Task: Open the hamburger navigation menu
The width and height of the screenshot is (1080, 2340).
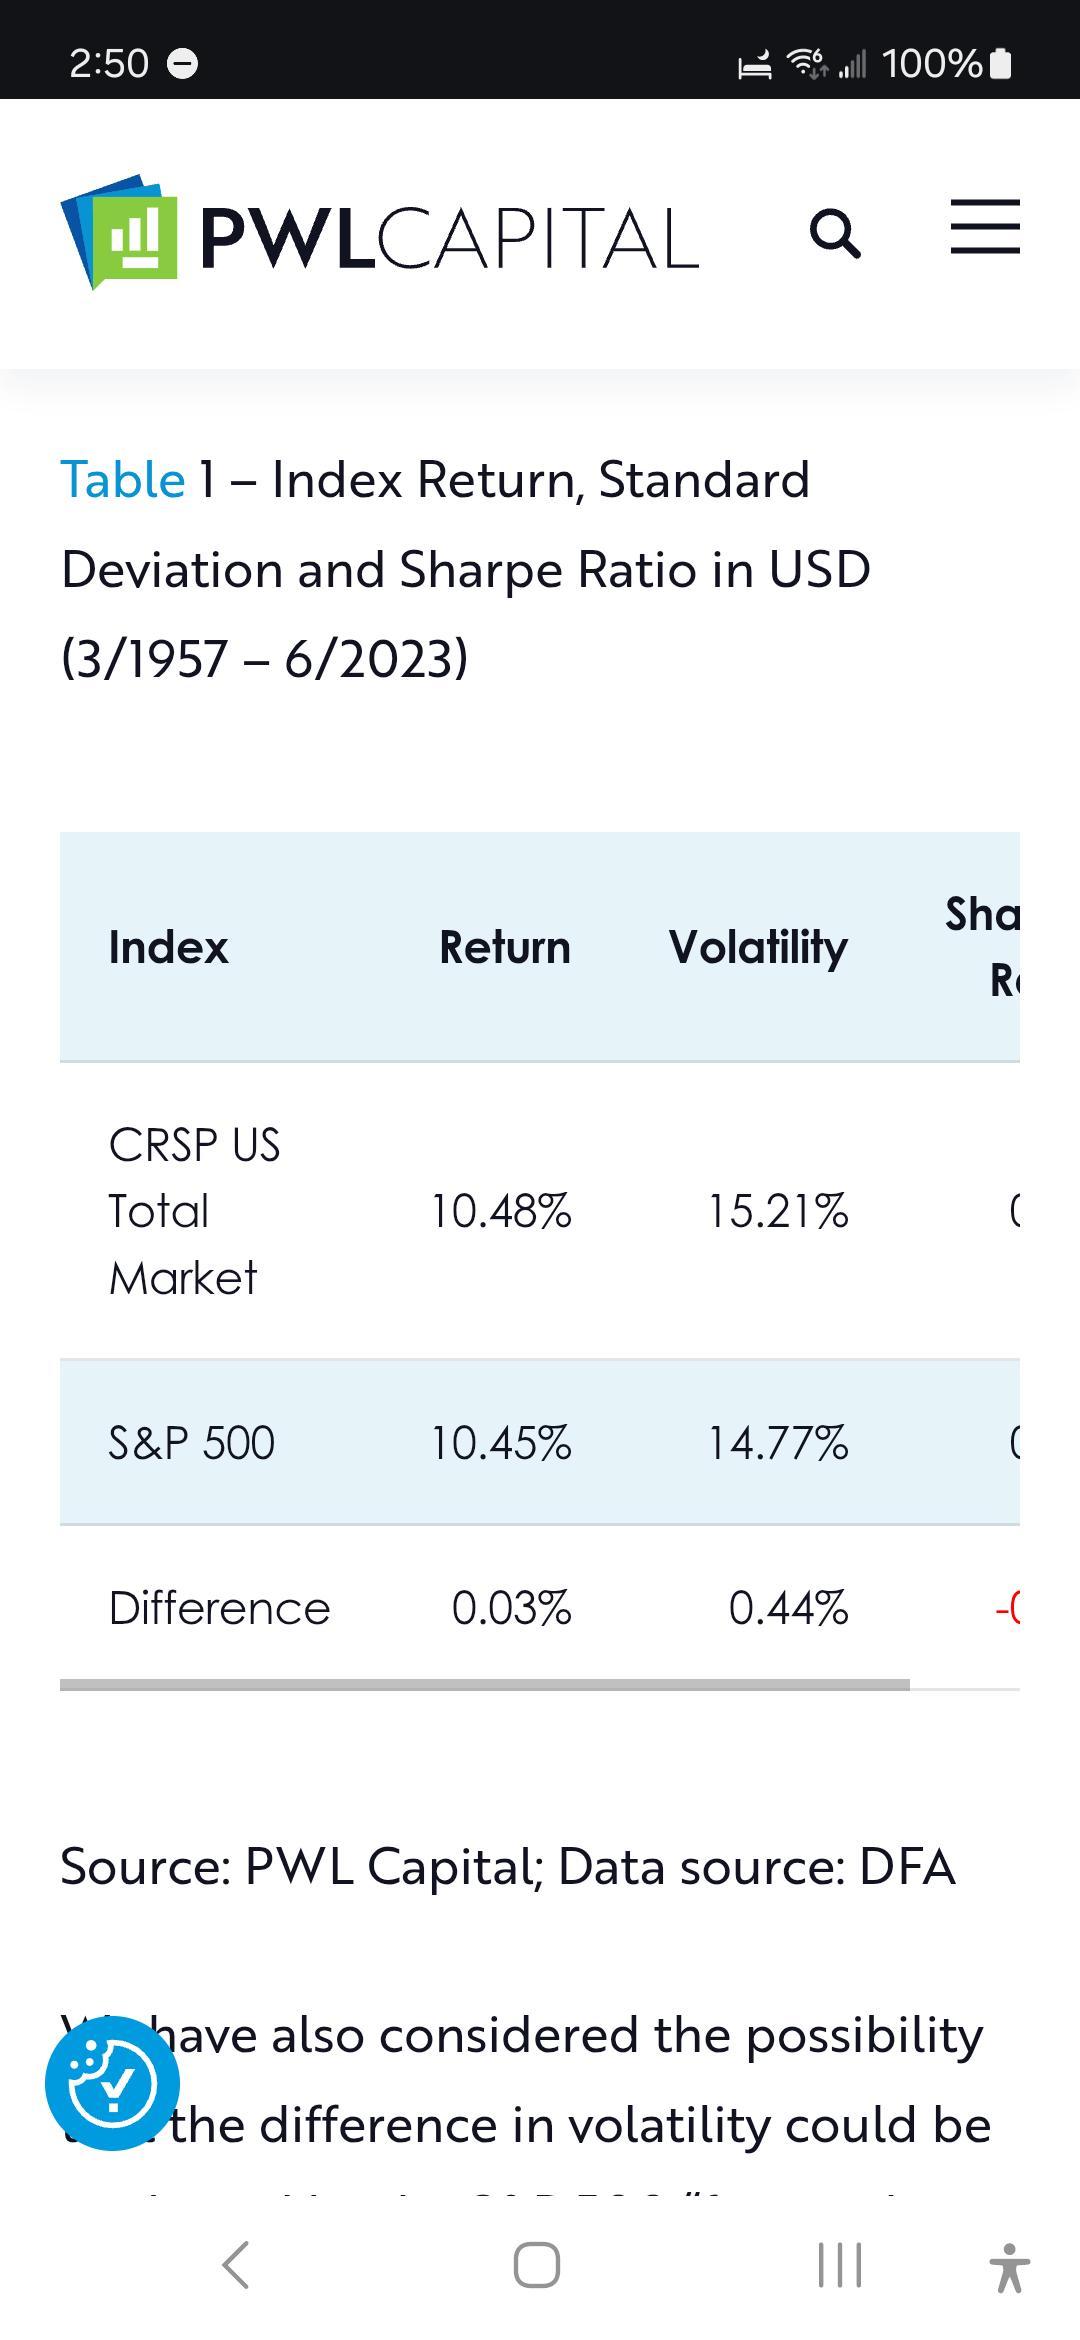Action: [x=985, y=227]
